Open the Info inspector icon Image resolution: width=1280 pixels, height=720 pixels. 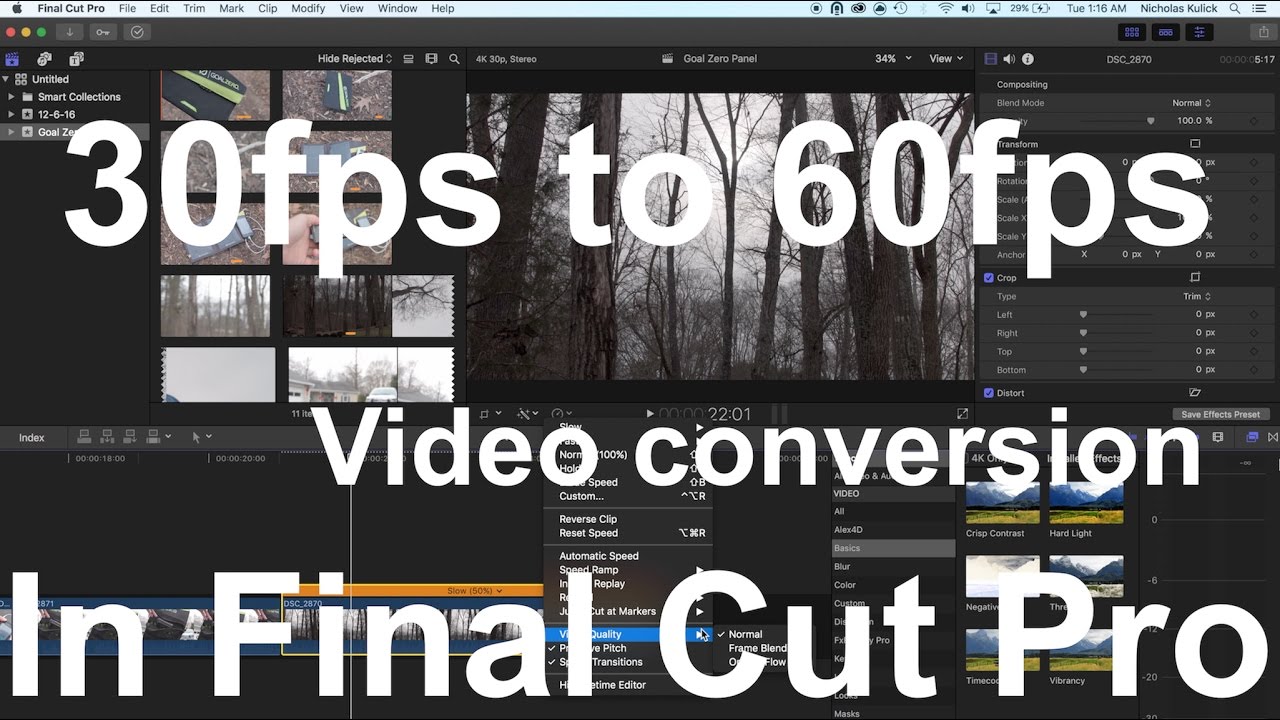pyautogui.click(x=1028, y=59)
